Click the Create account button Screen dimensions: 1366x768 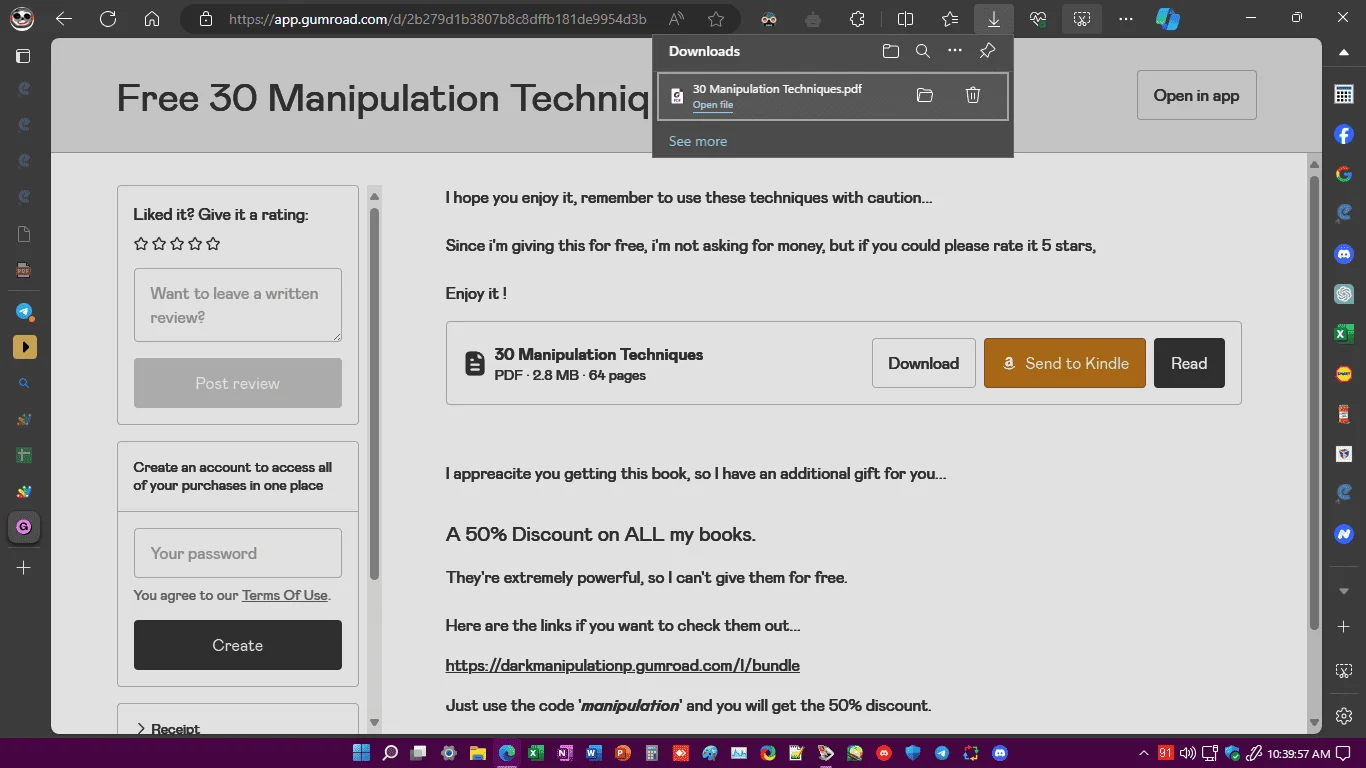coord(238,645)
